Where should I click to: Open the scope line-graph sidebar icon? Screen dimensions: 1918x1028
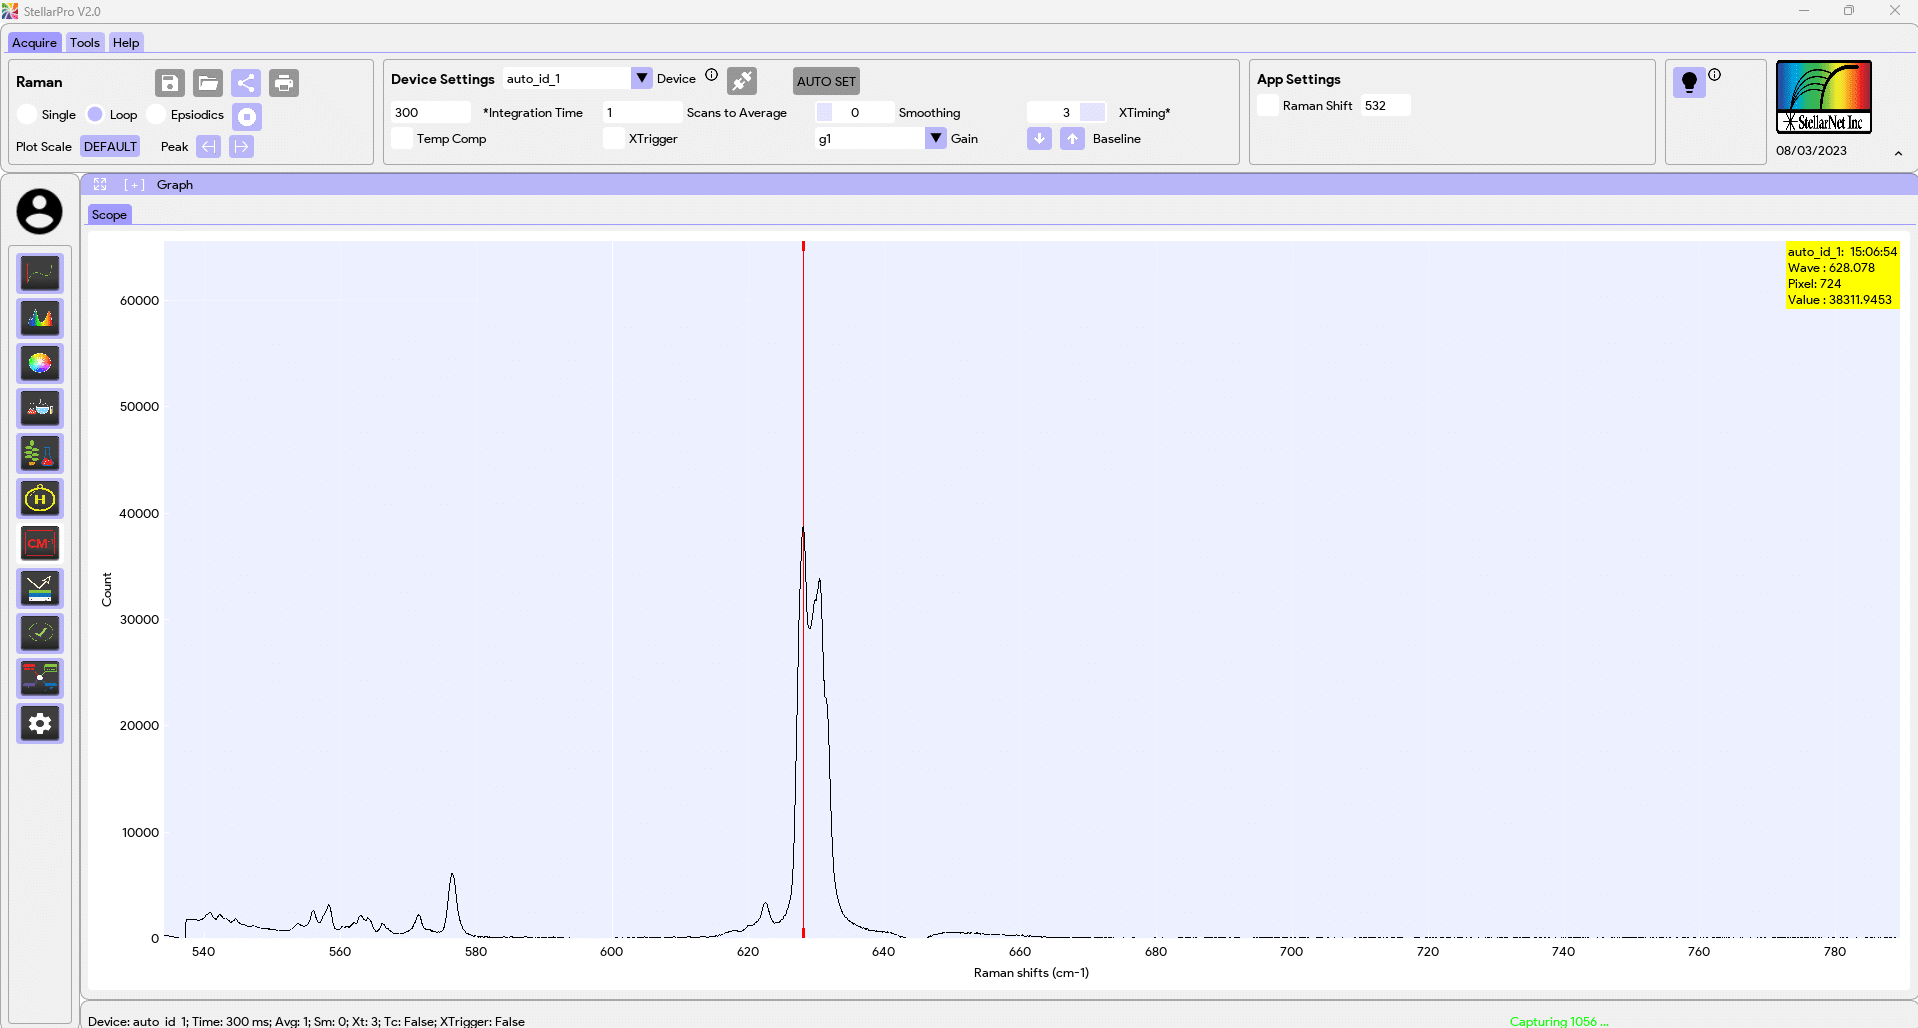pyautogui.click(x=40, y=273)
